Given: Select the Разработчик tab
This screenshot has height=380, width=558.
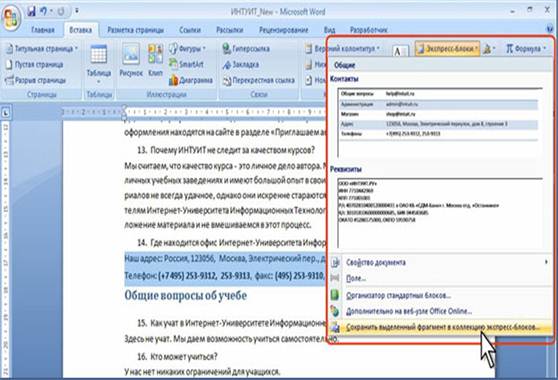Looking at the screenshot, I should (369, 30).
